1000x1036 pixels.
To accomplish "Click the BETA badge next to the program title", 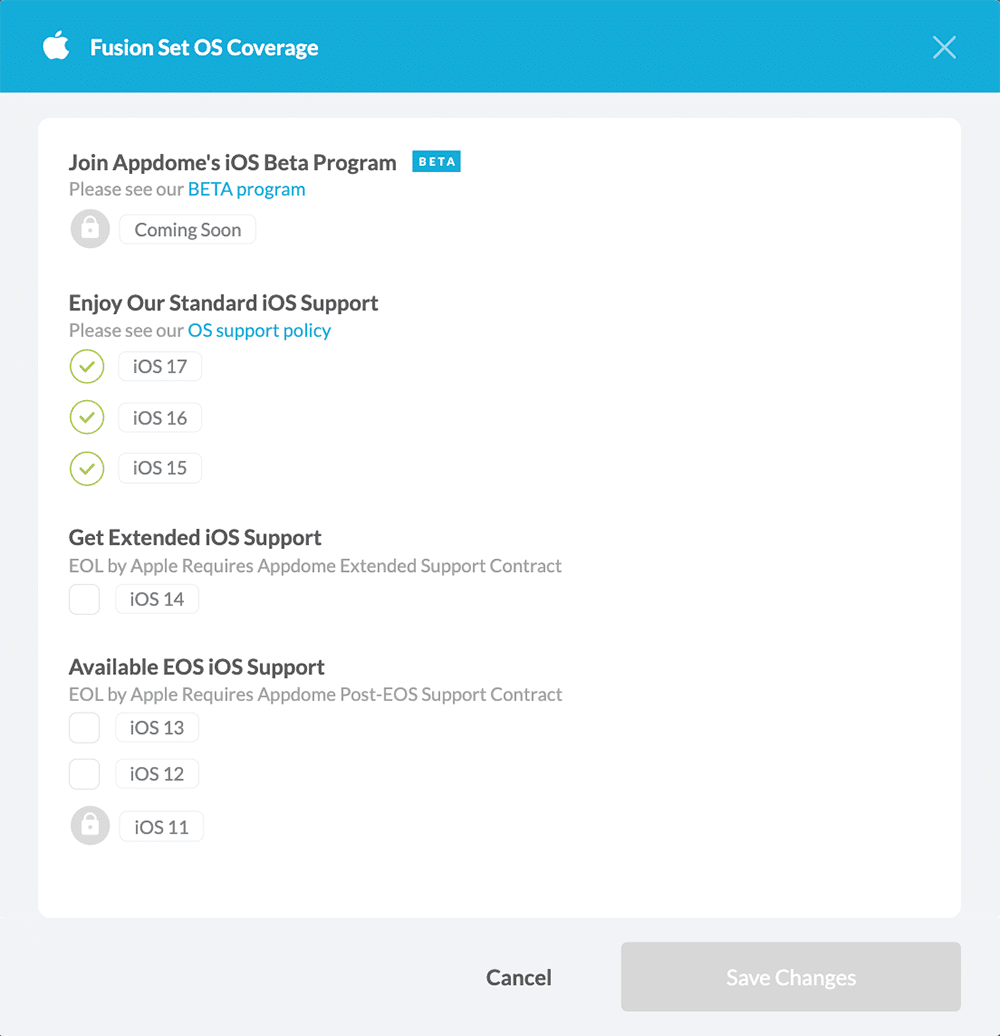I will tap(436, 161).
